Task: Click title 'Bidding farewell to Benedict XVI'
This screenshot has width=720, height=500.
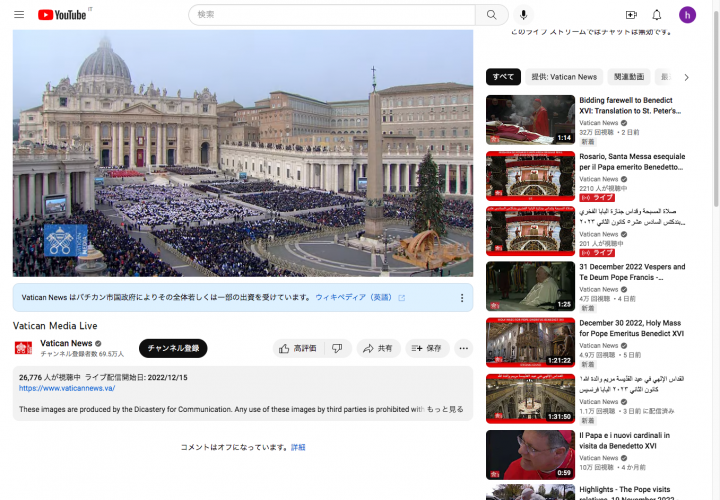Action: click(x=630, y=106)
